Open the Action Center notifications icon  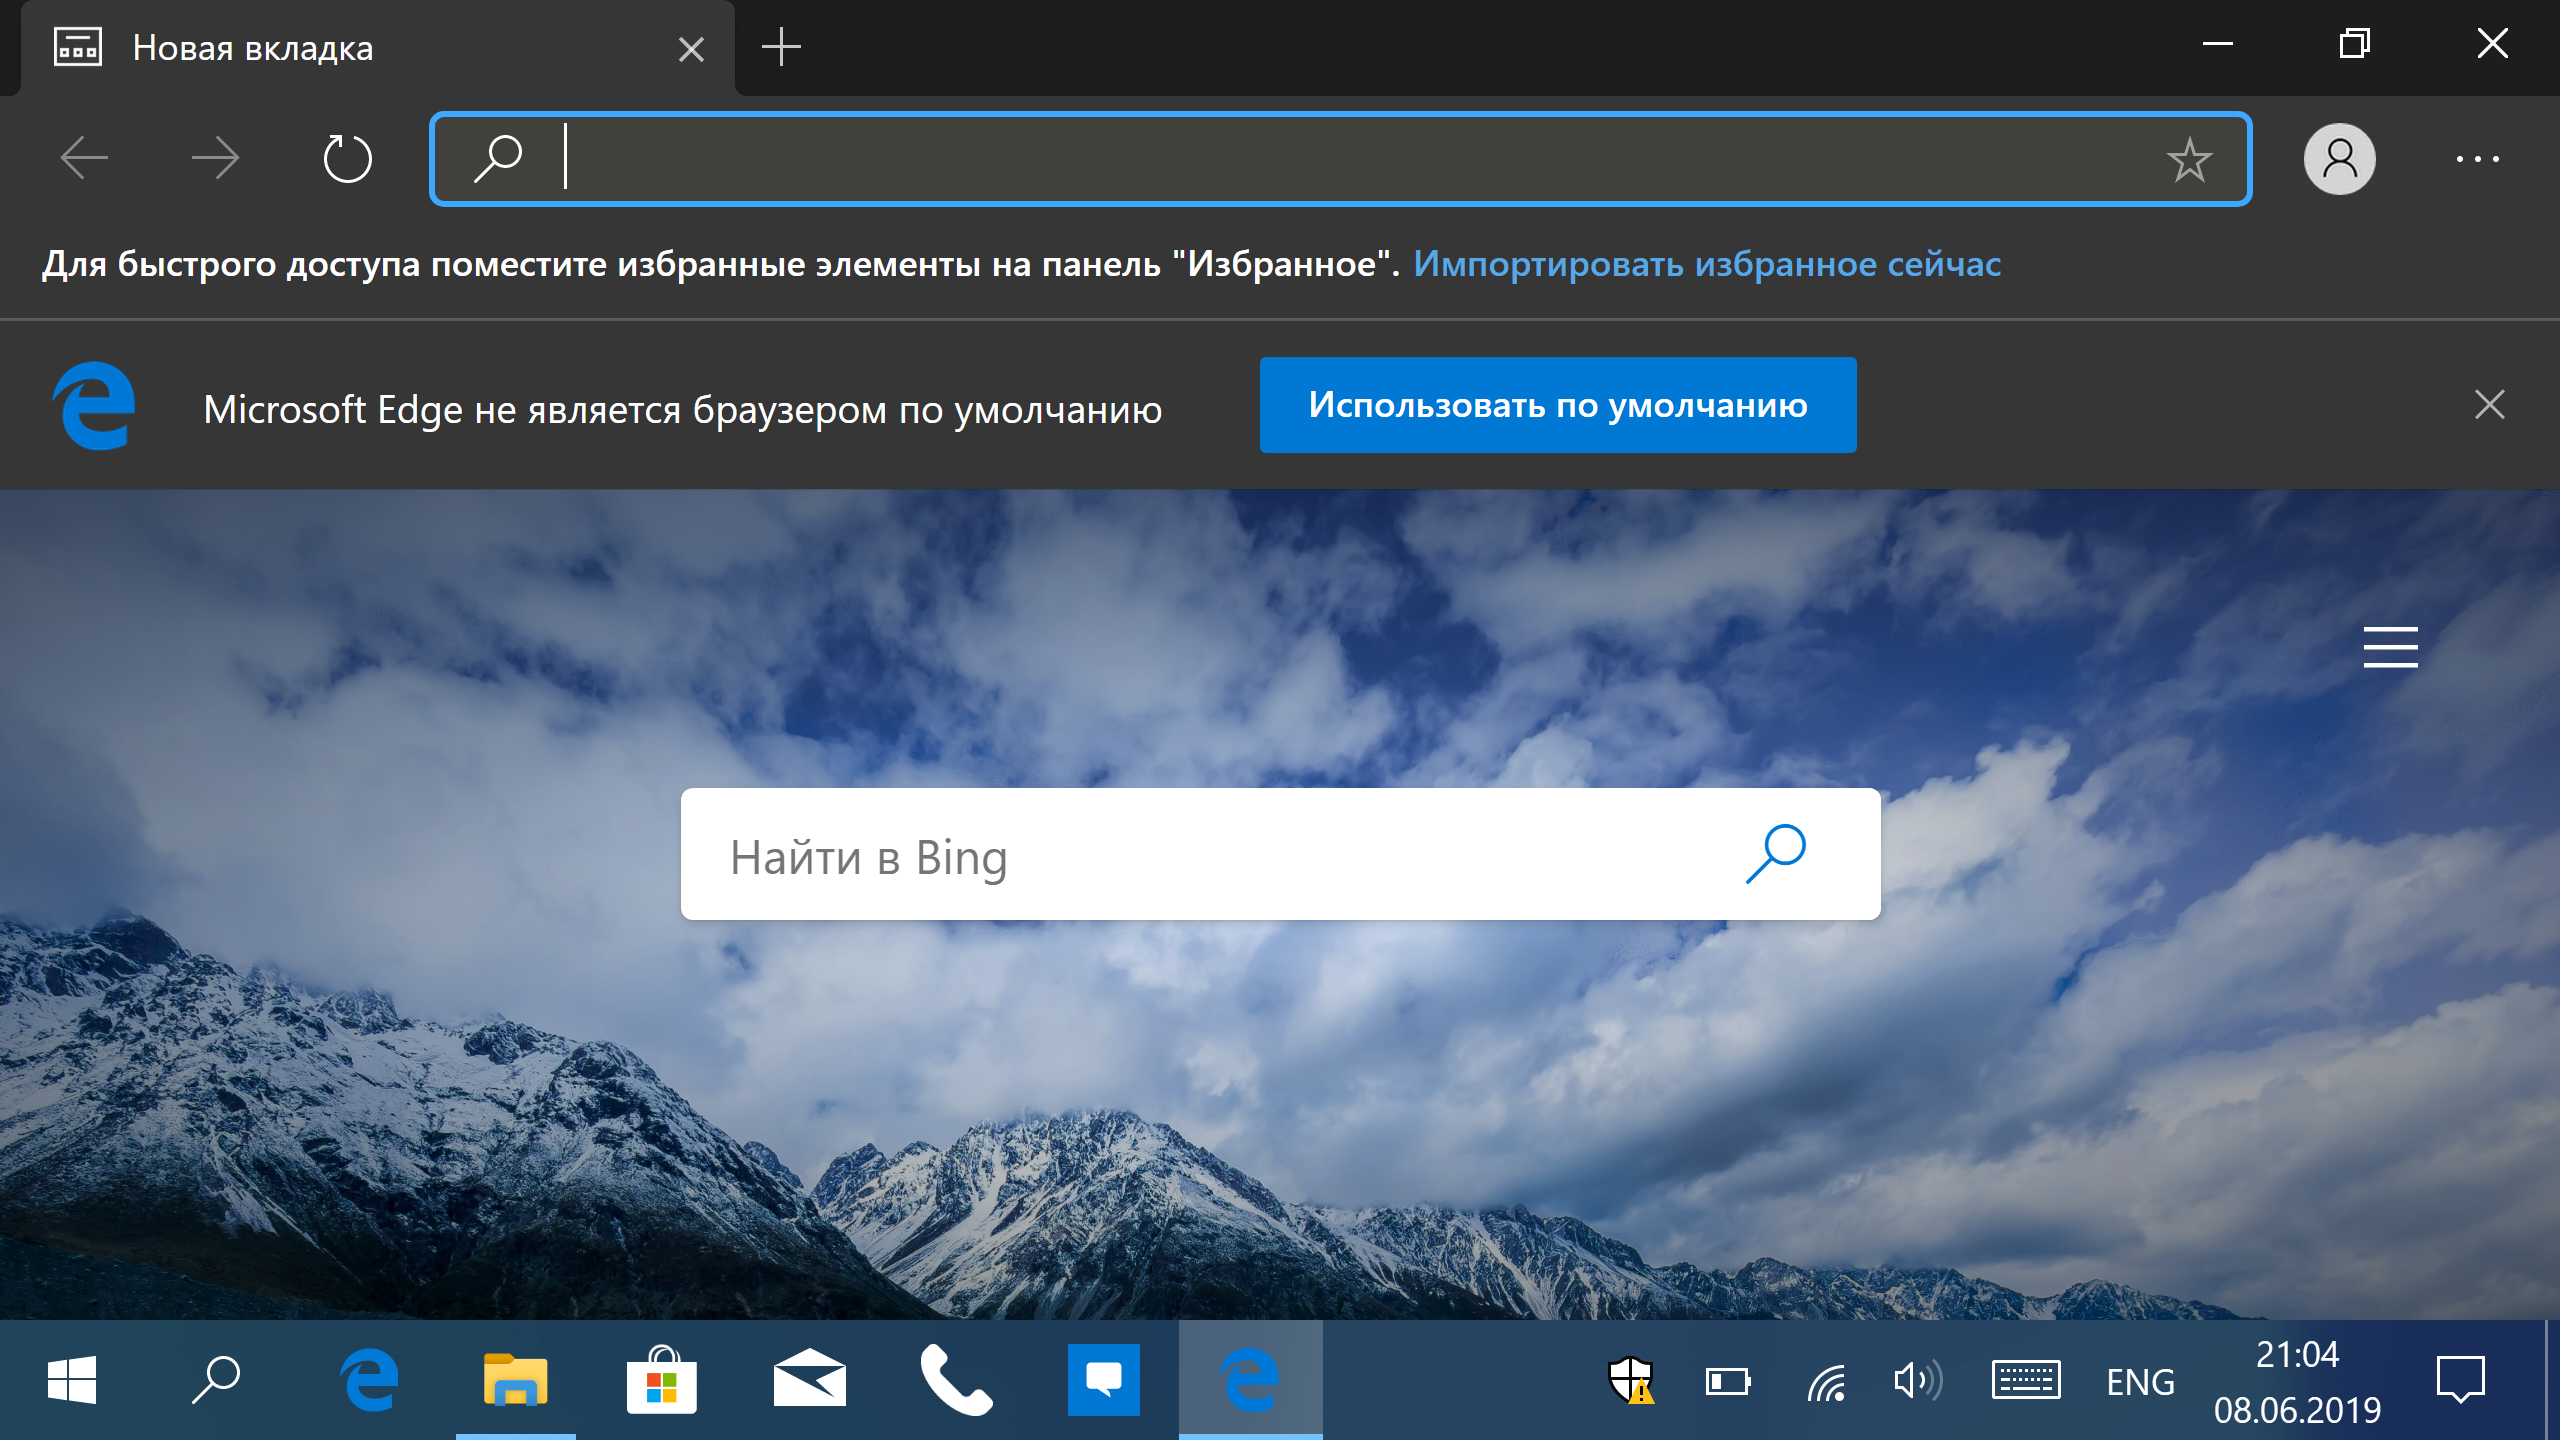tap(2461, 1380)
